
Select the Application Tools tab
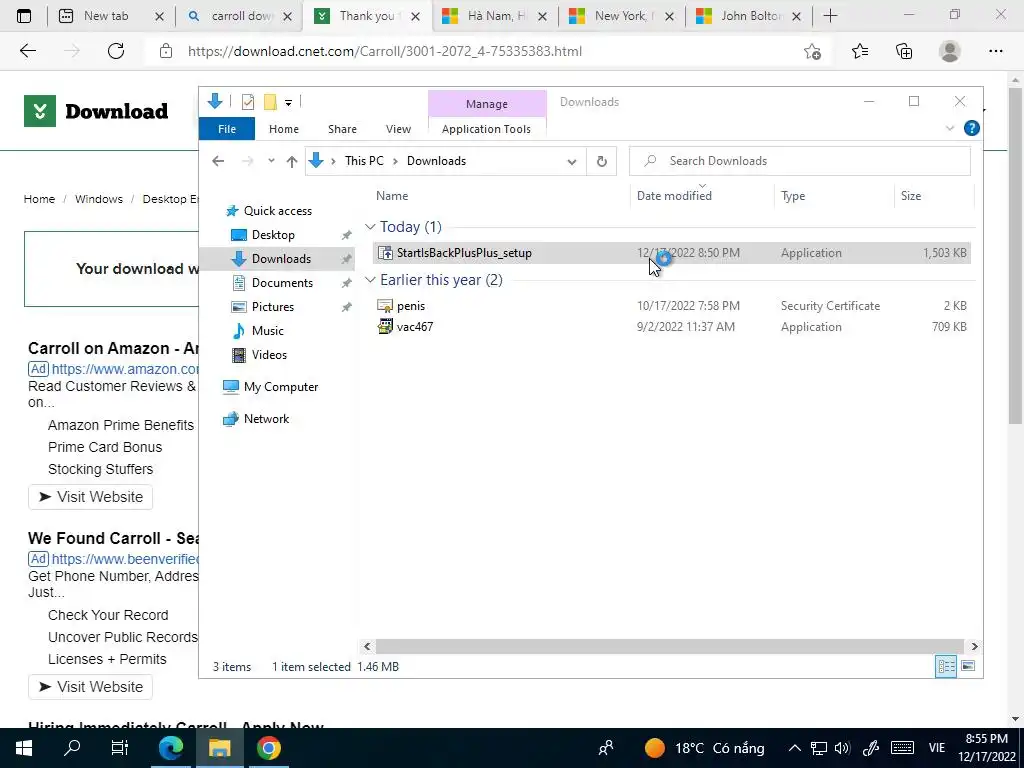(x=486, y=129)
